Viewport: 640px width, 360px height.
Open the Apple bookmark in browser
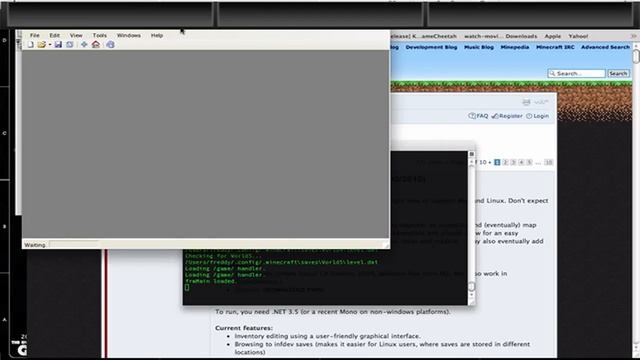coord(553,36)
